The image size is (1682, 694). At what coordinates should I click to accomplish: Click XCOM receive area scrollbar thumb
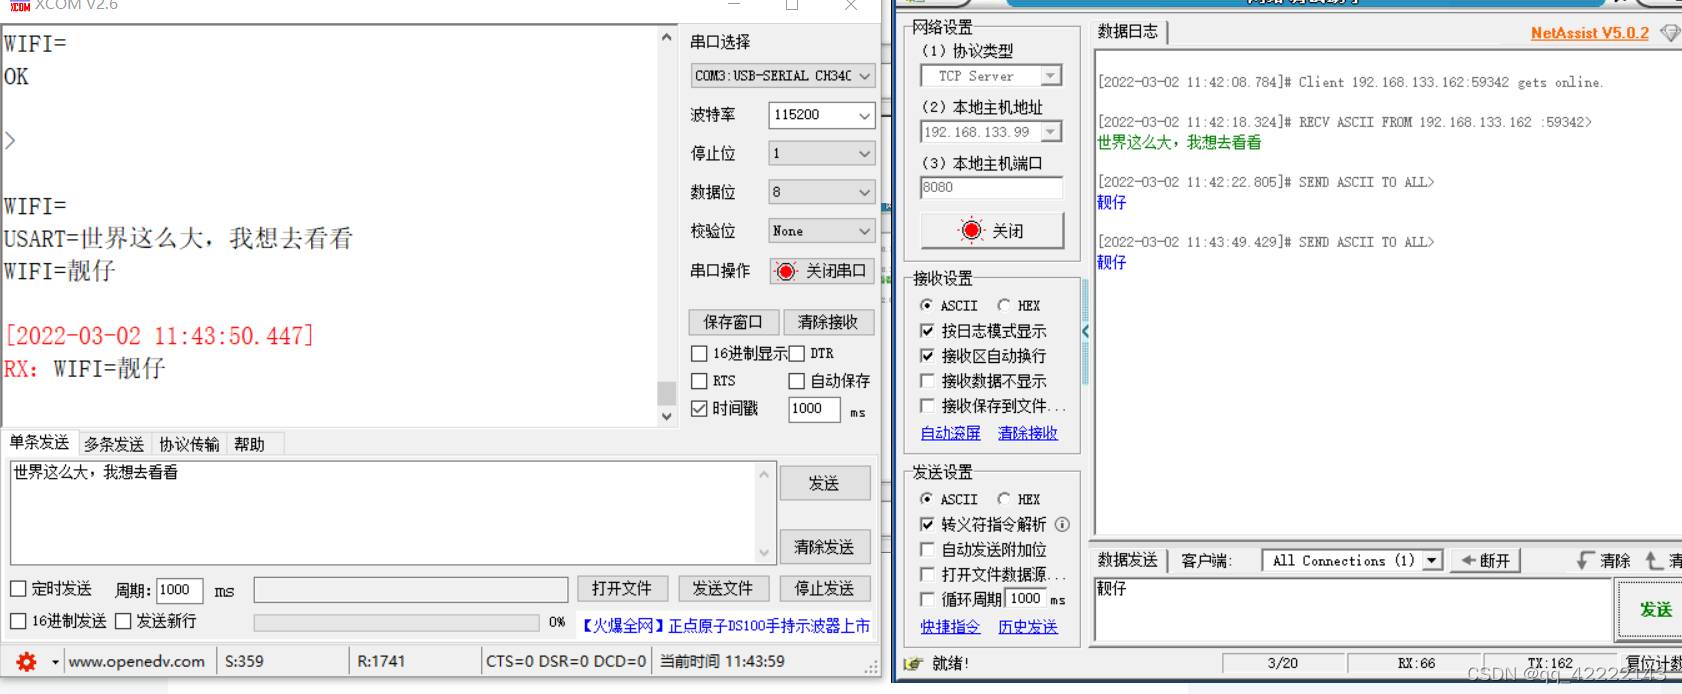[666, 392]
